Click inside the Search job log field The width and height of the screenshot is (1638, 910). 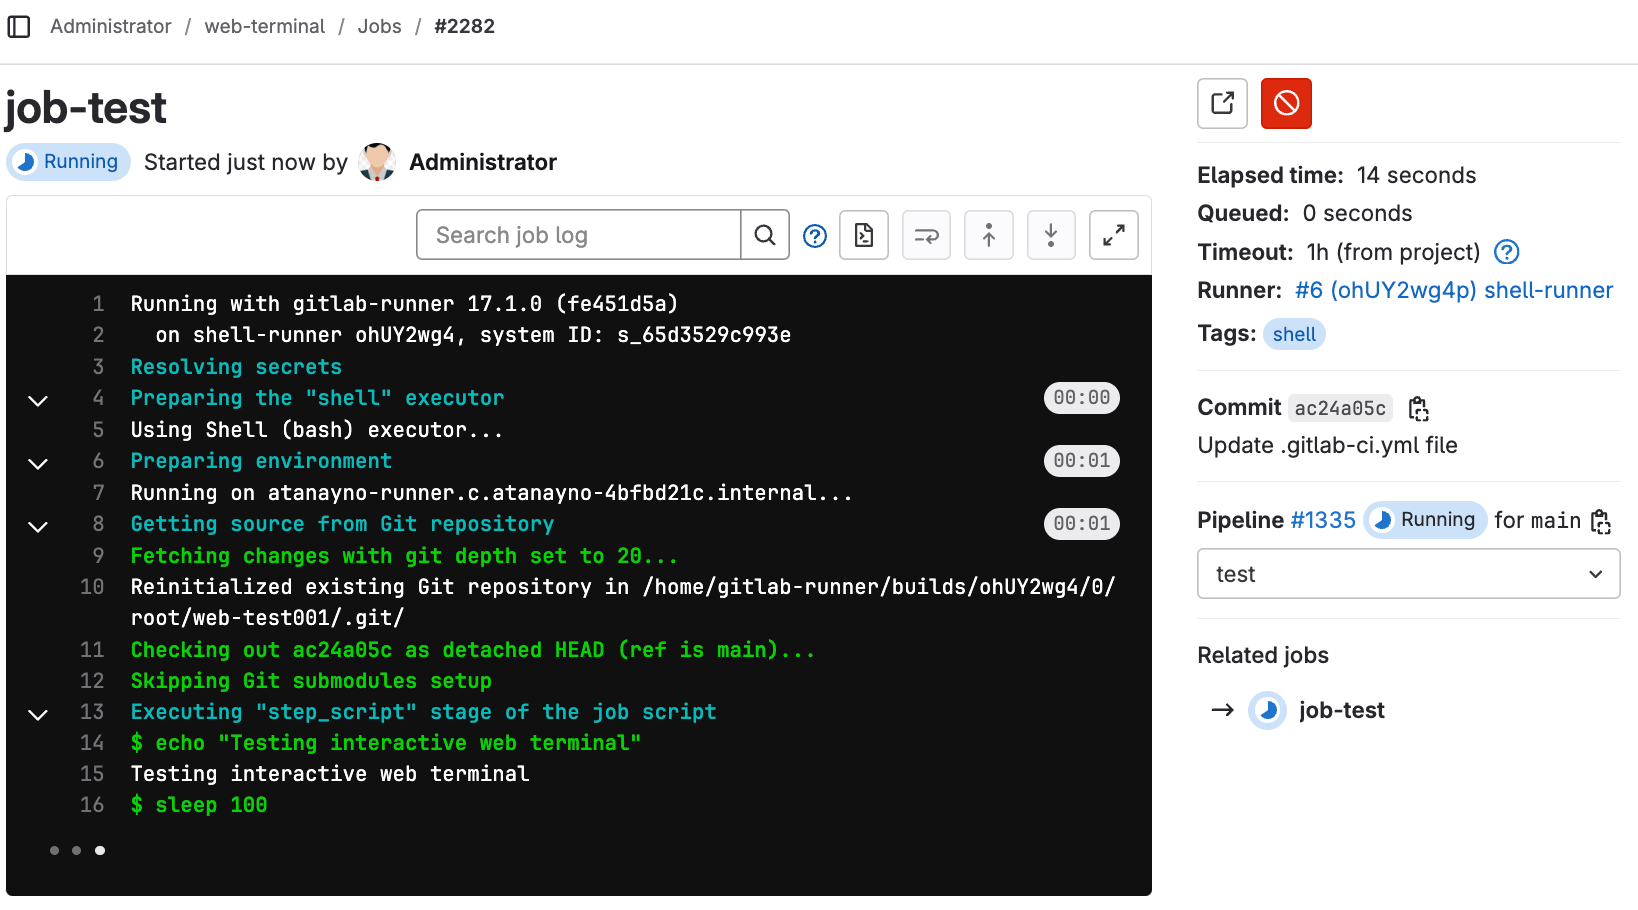(x=578, y=234)
